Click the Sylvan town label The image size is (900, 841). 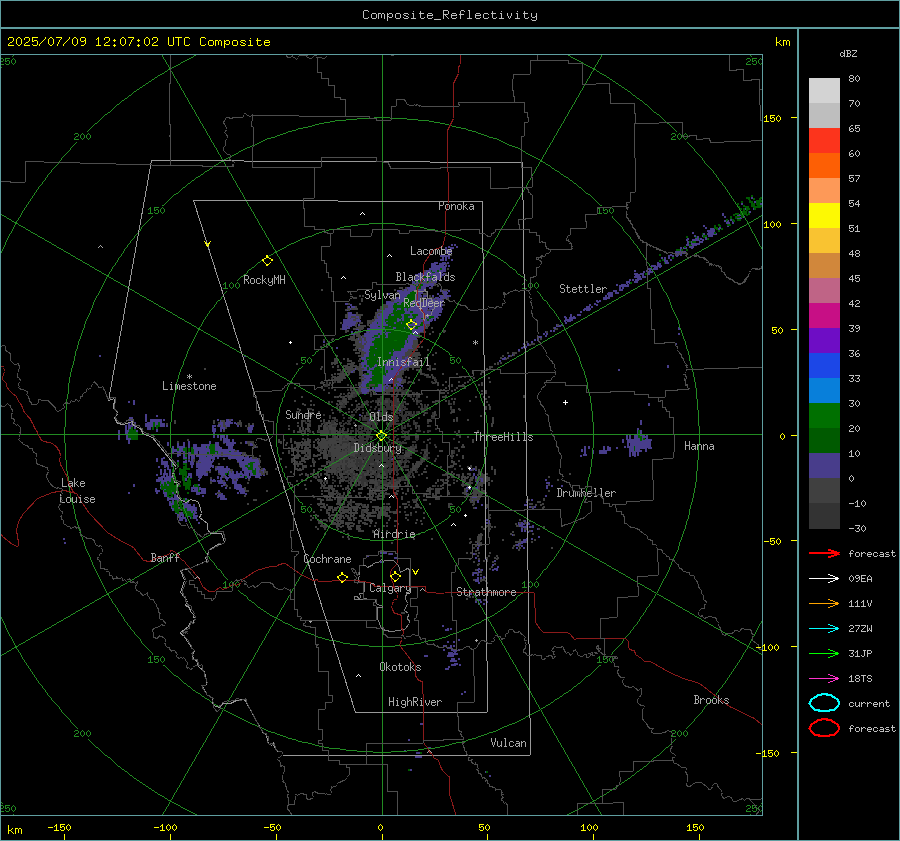coord(382,296)
